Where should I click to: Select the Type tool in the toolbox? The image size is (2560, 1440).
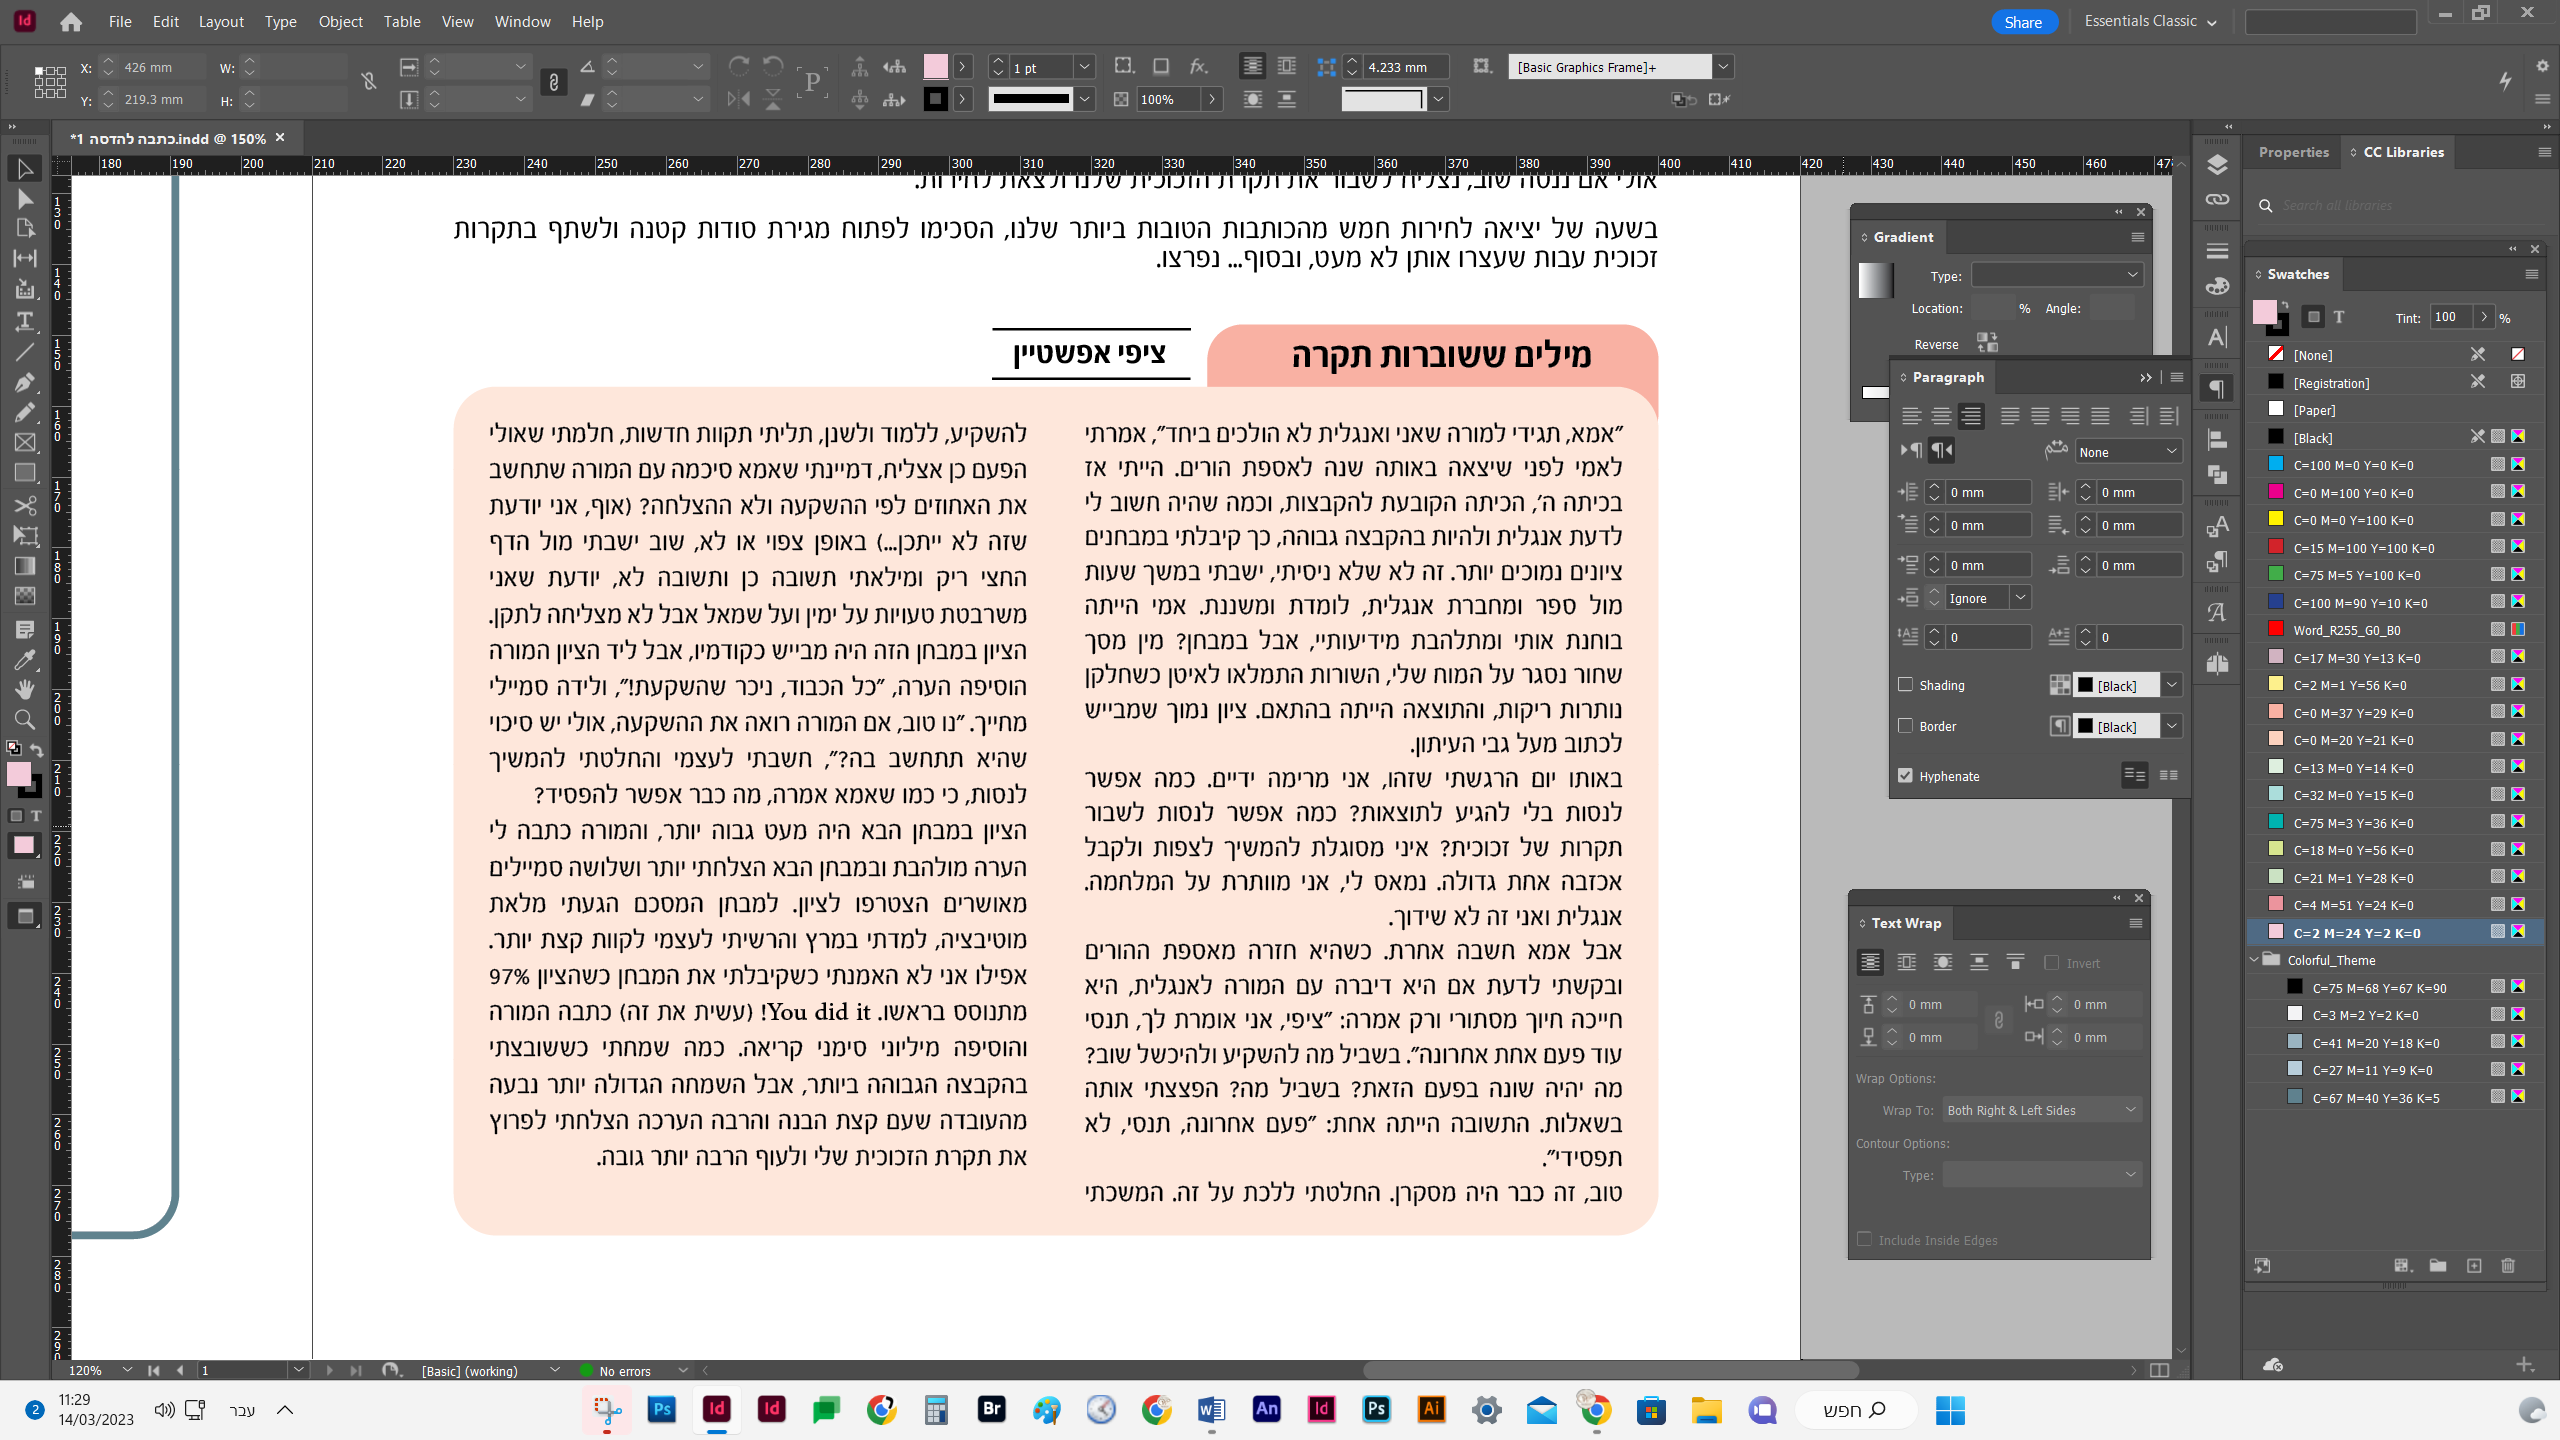[25, 321]
